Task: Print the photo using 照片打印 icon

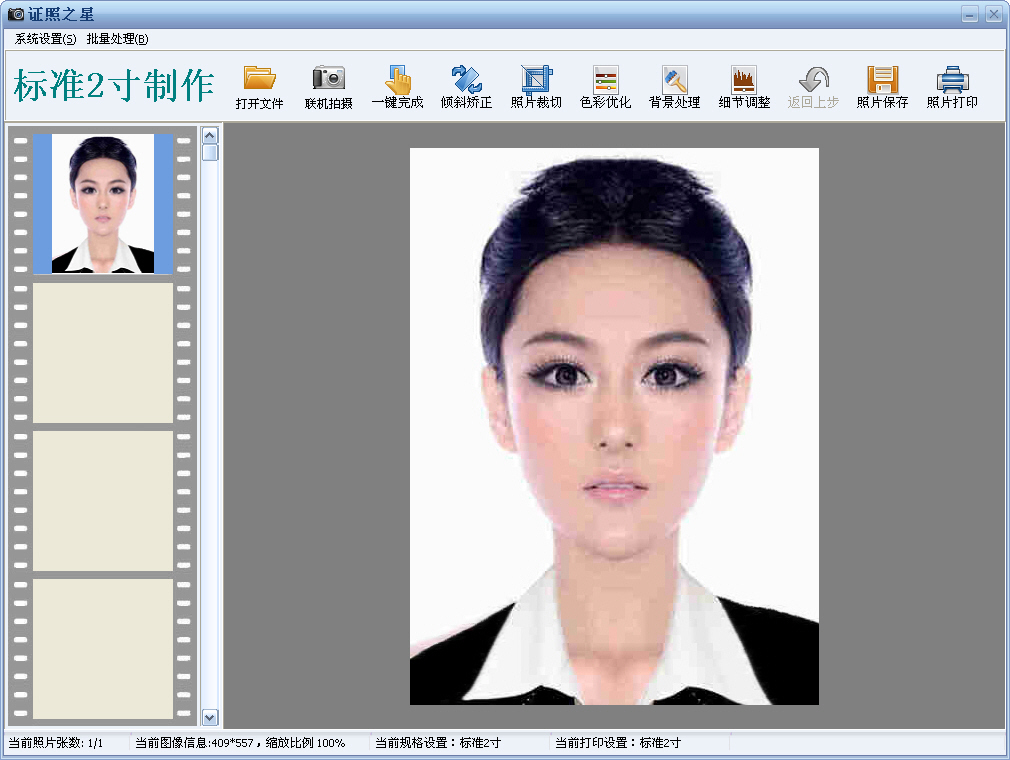Action: tap(952, 80)
